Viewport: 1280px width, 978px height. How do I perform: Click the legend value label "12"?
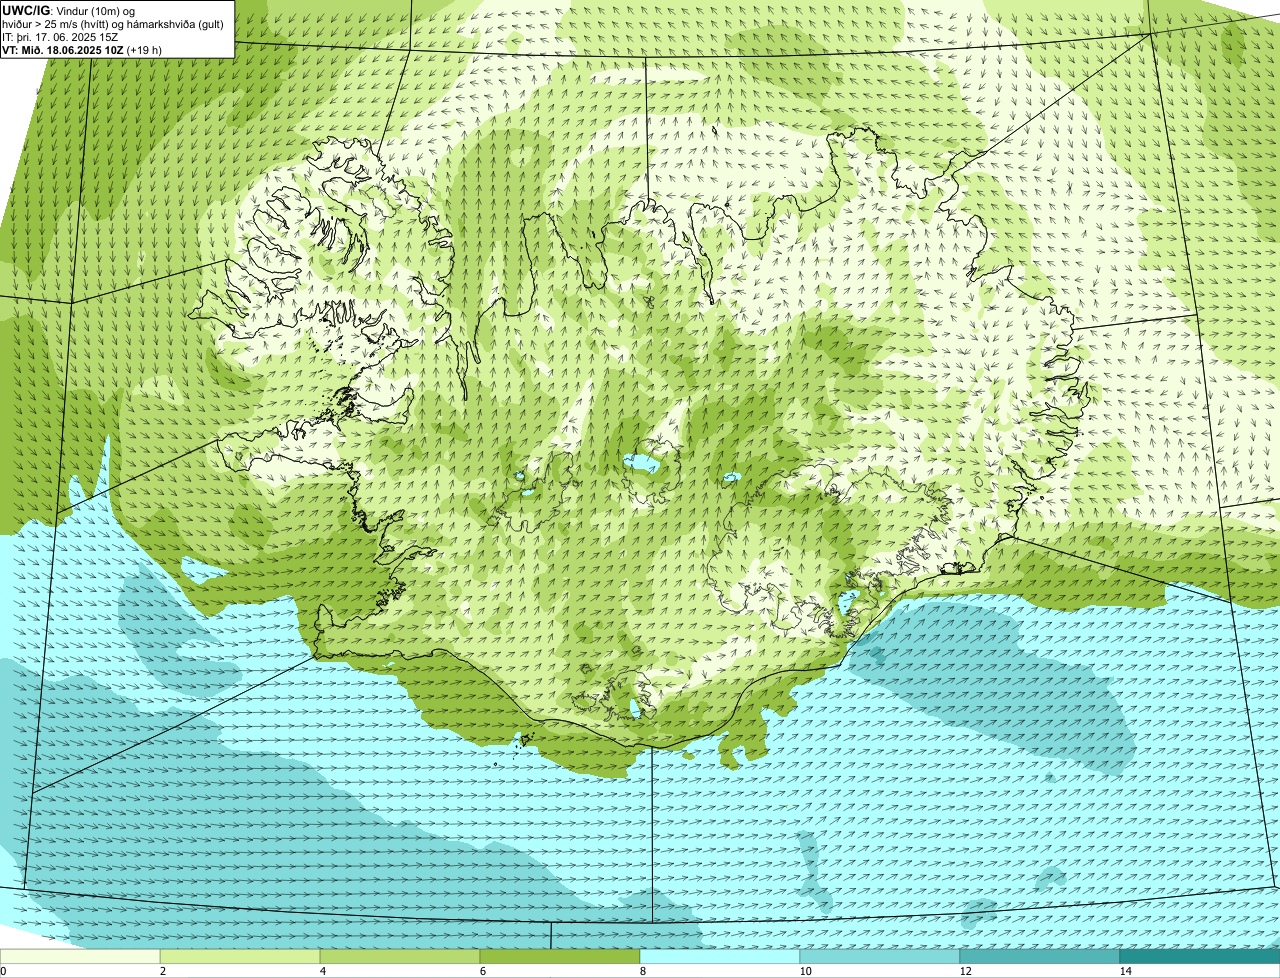click(965, 971)
